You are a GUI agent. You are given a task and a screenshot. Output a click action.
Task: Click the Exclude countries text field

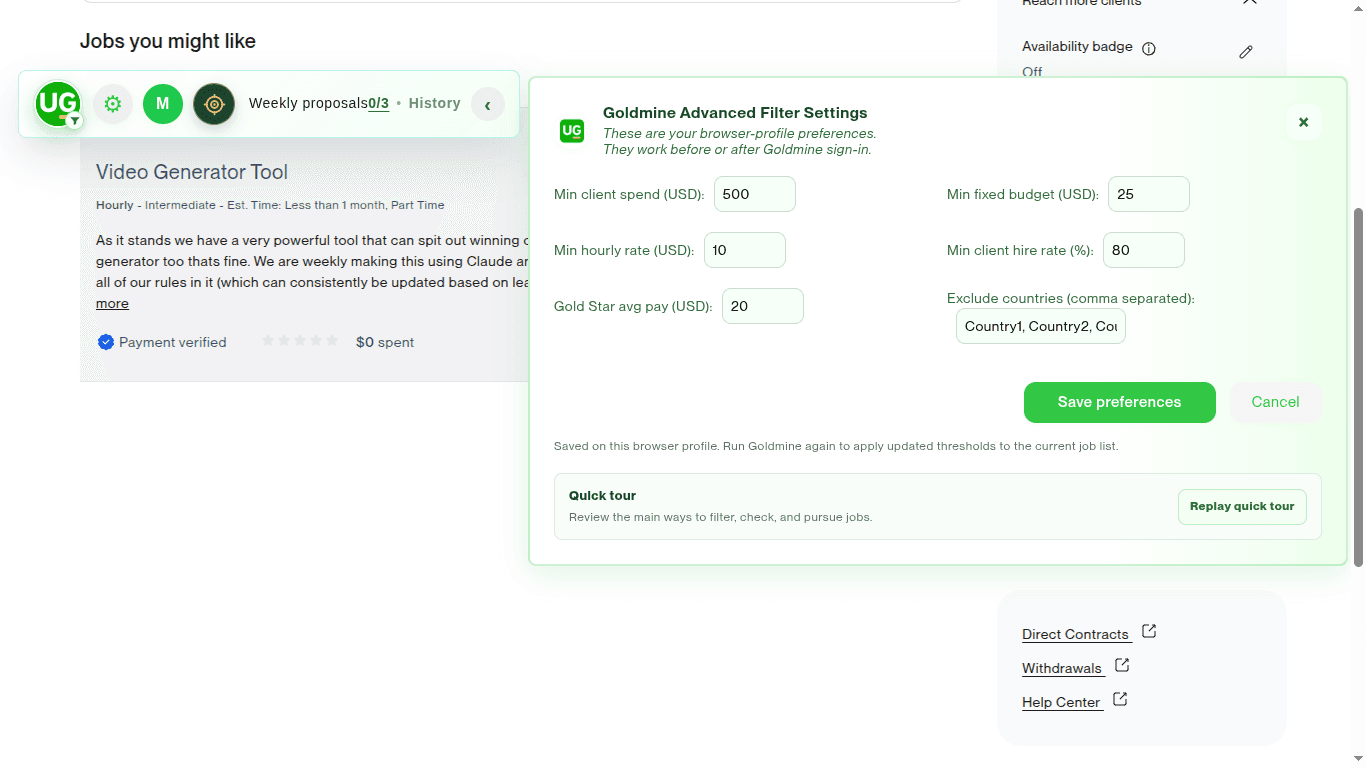pyautogui.click(x=1041, y=326)
